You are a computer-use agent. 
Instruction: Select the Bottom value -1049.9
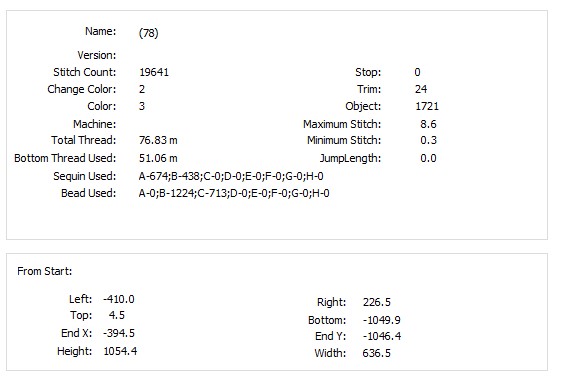[382, 320]
